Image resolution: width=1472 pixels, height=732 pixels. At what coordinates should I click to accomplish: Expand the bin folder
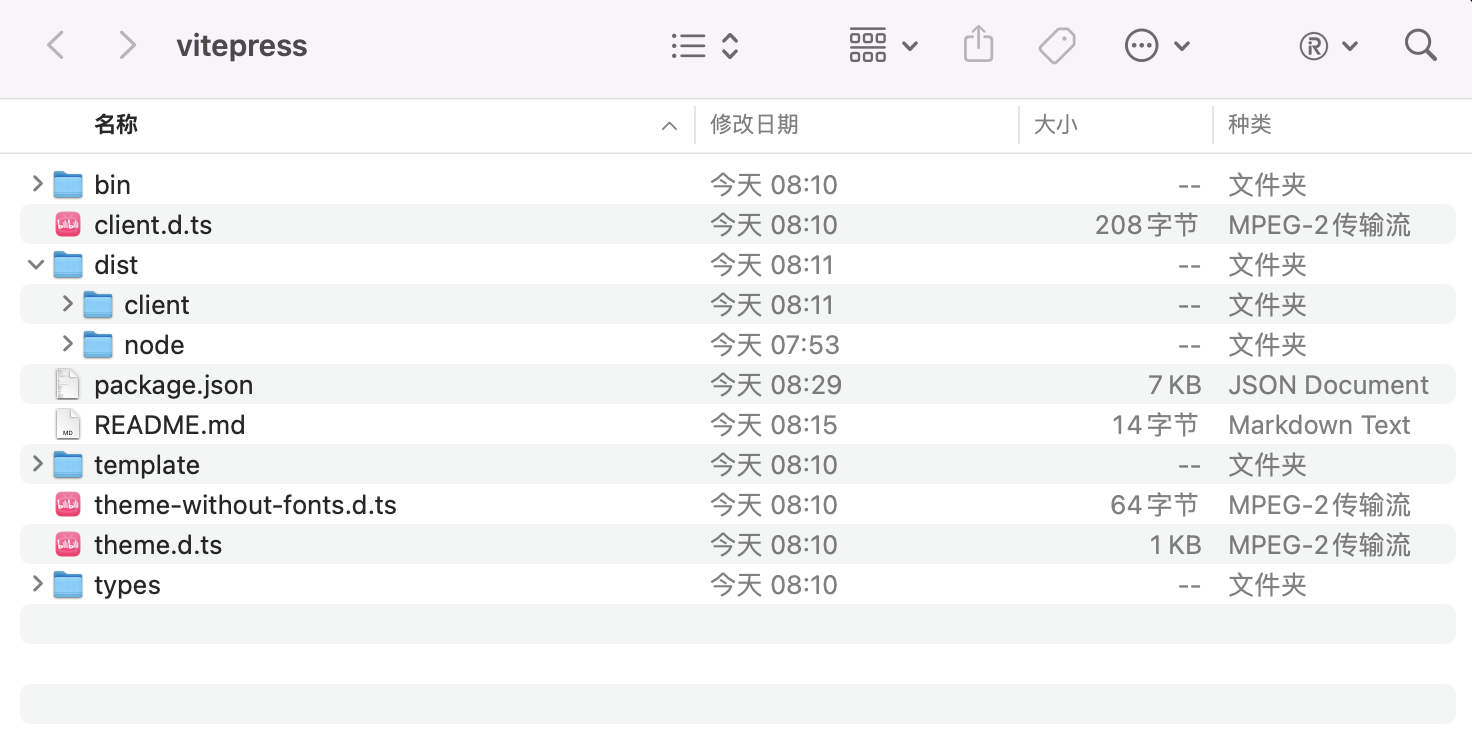point(37,184)
